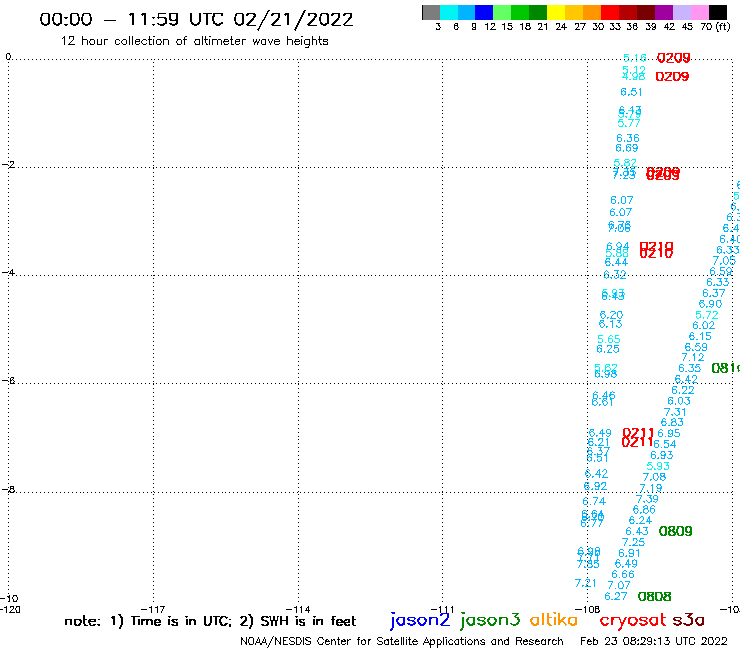Click the NOAA/NESDIS Center credit line
Image resolution: width=740 pixels, height=650 pixels.
point(402,642)
